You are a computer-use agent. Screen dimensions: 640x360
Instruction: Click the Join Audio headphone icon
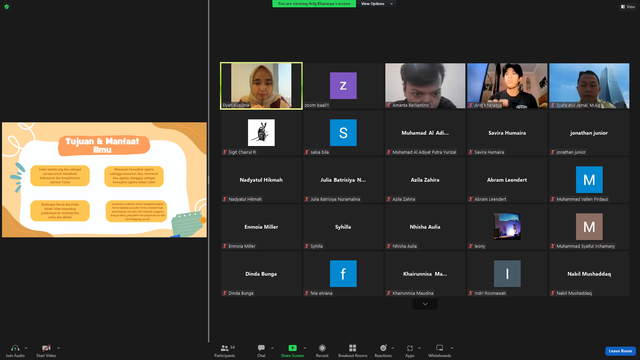15,348
